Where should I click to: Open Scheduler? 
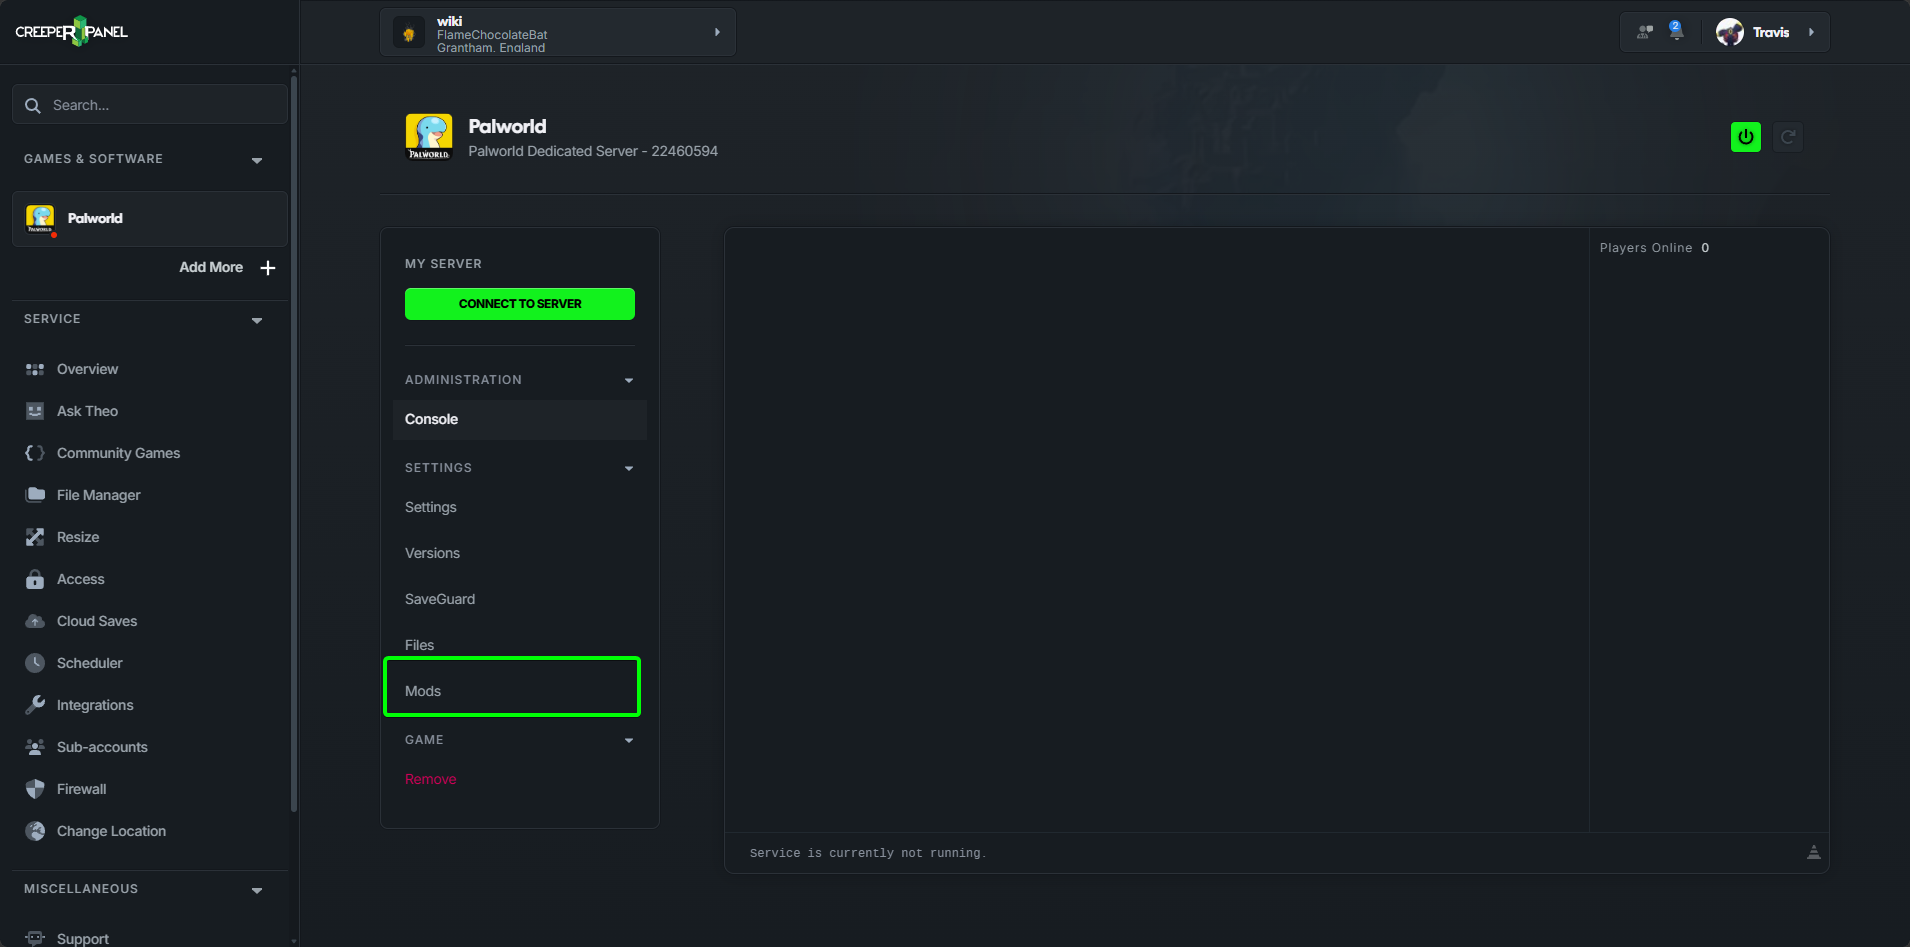tap(89, 663)
